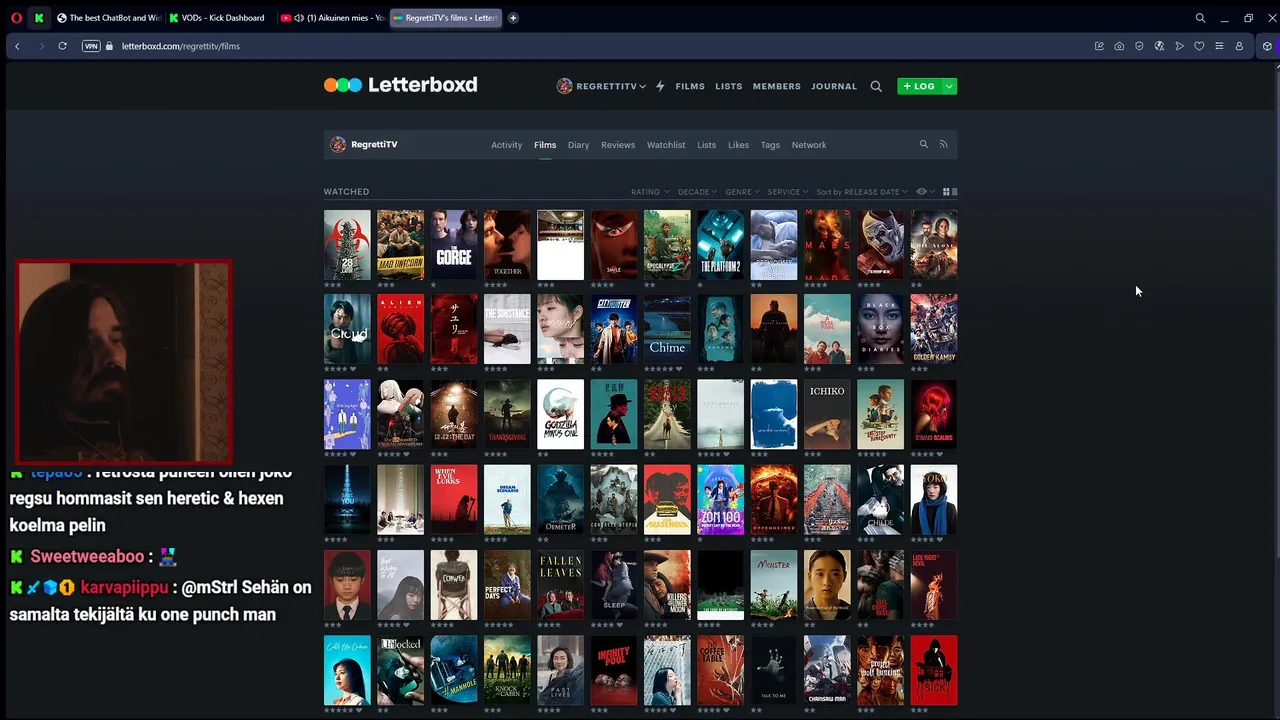Switch to the Reviews tab
1280x720 pixels.
tap(618, 145)
